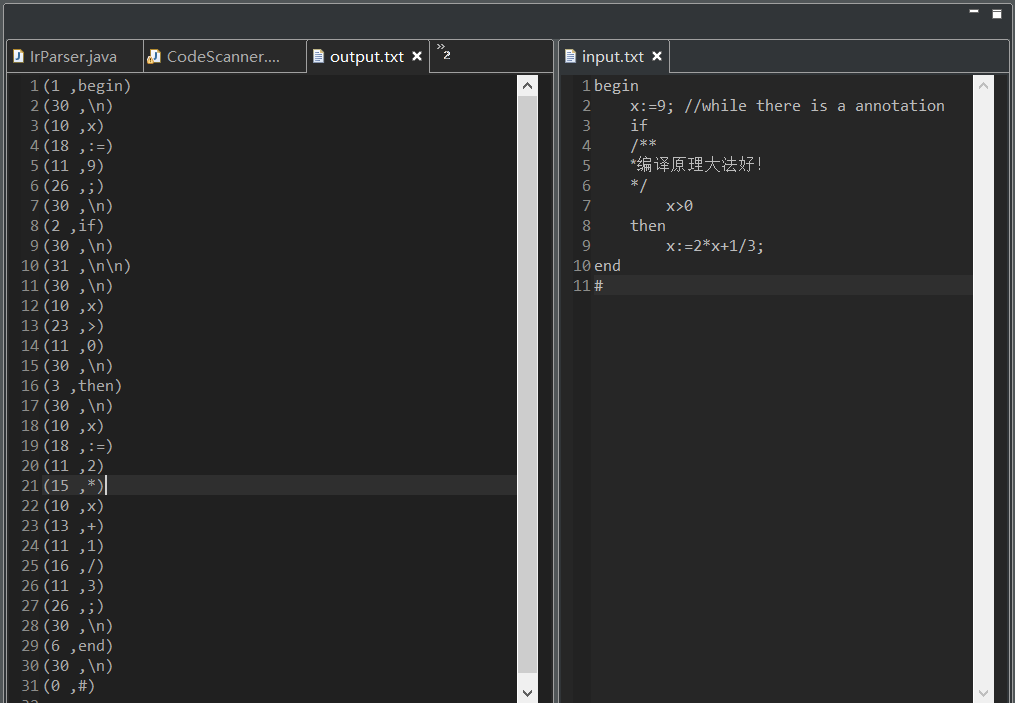Click the "//while there is a annotation" comment

814,106
